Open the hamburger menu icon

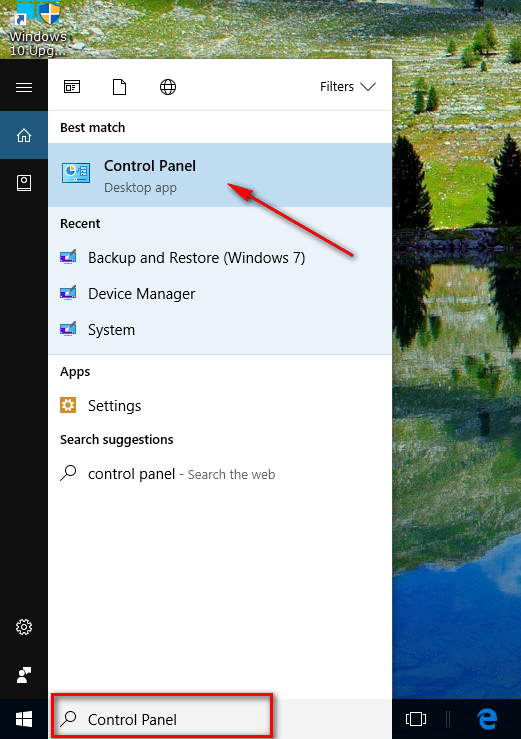[x=24, y=87]
